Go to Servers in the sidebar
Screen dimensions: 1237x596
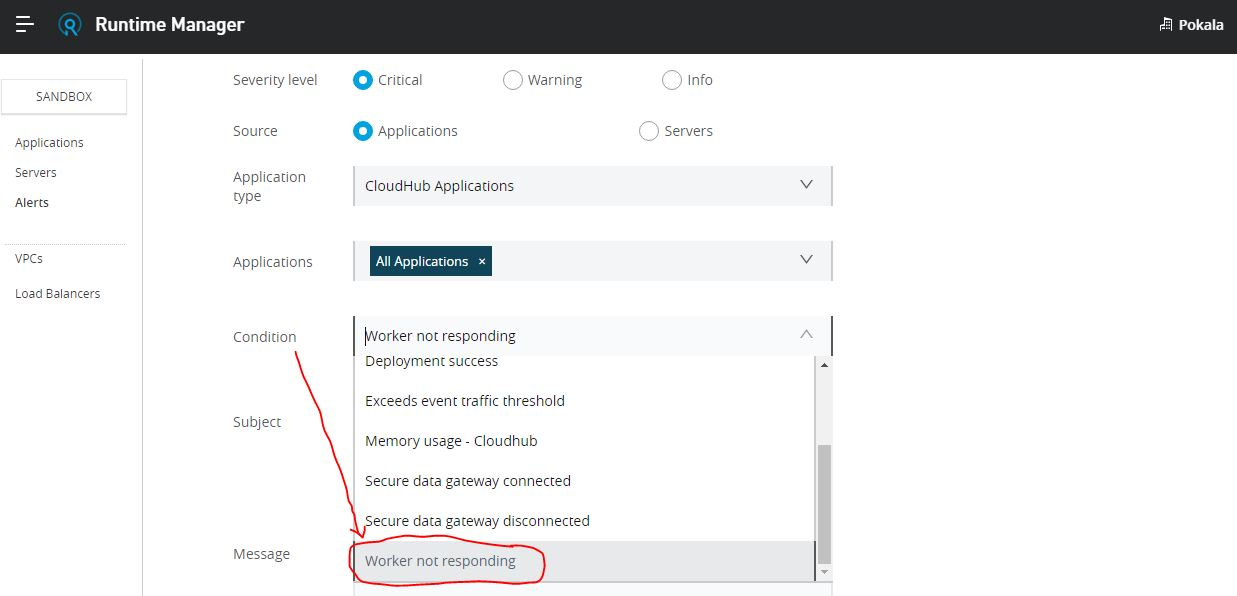(x=36, y=173)
